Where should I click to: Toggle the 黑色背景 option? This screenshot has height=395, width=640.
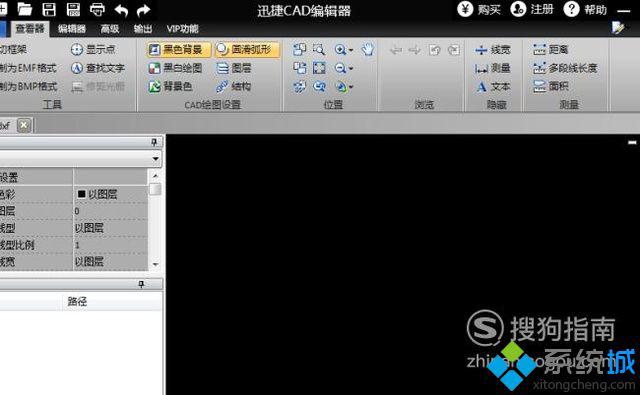click(x=179, y=49)
